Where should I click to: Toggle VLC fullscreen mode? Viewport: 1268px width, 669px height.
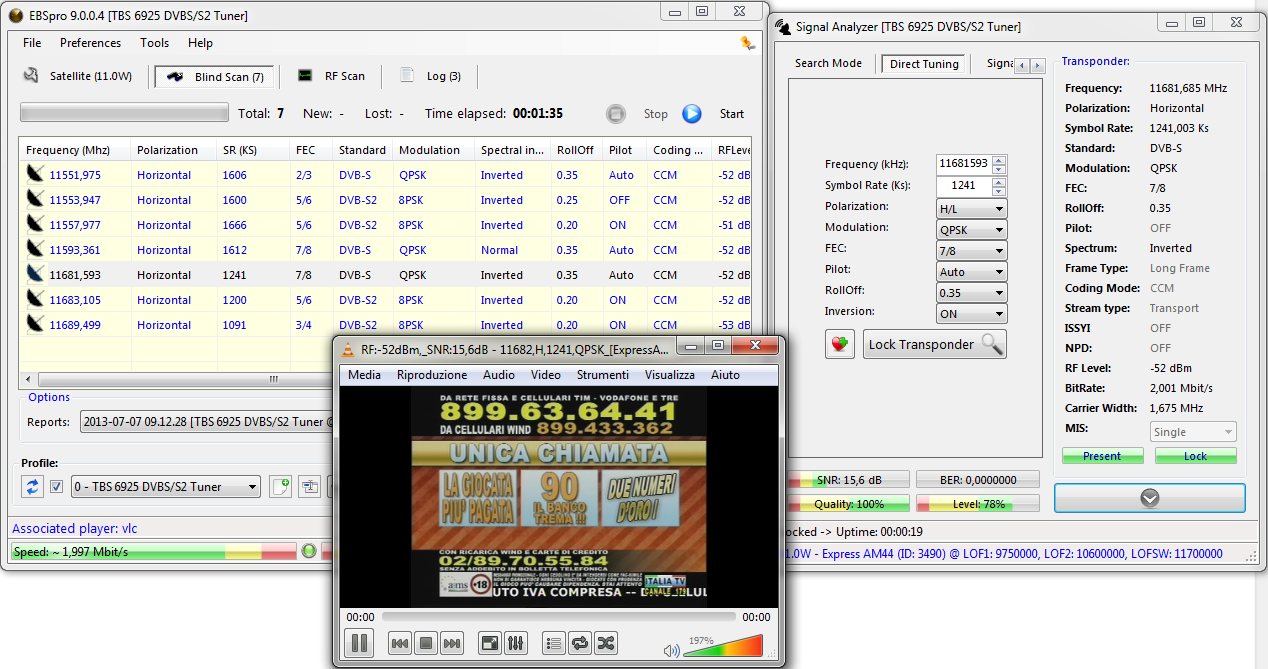[x=490, y=643]
